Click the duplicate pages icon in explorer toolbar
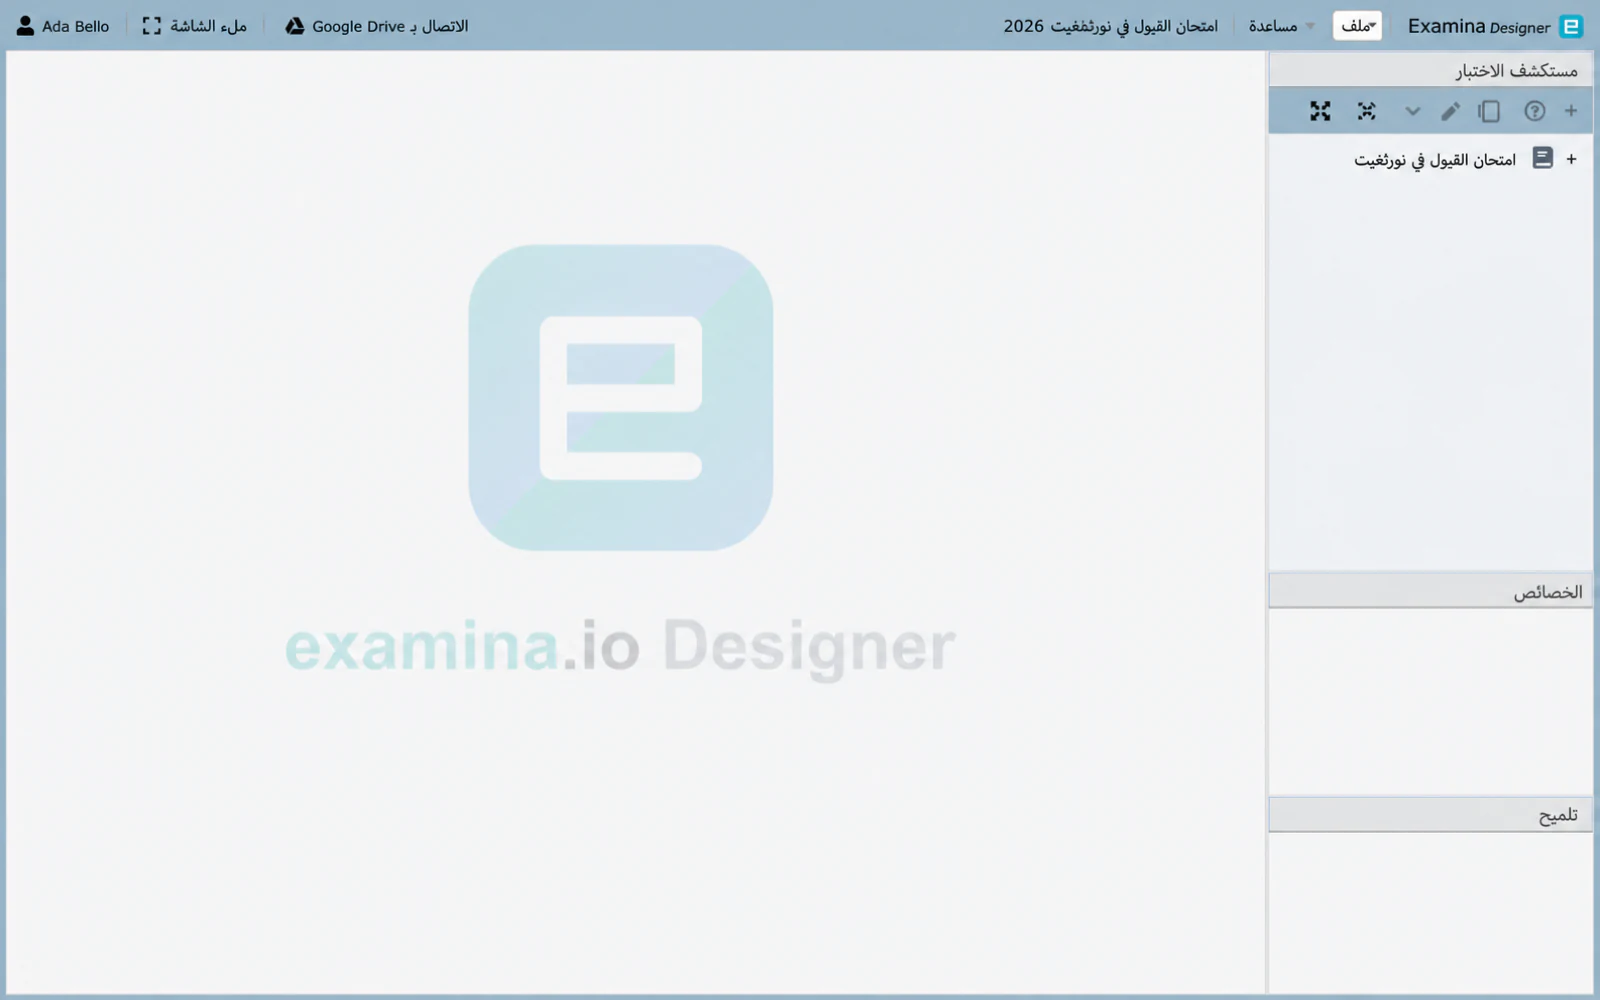 coord(1489,111)
